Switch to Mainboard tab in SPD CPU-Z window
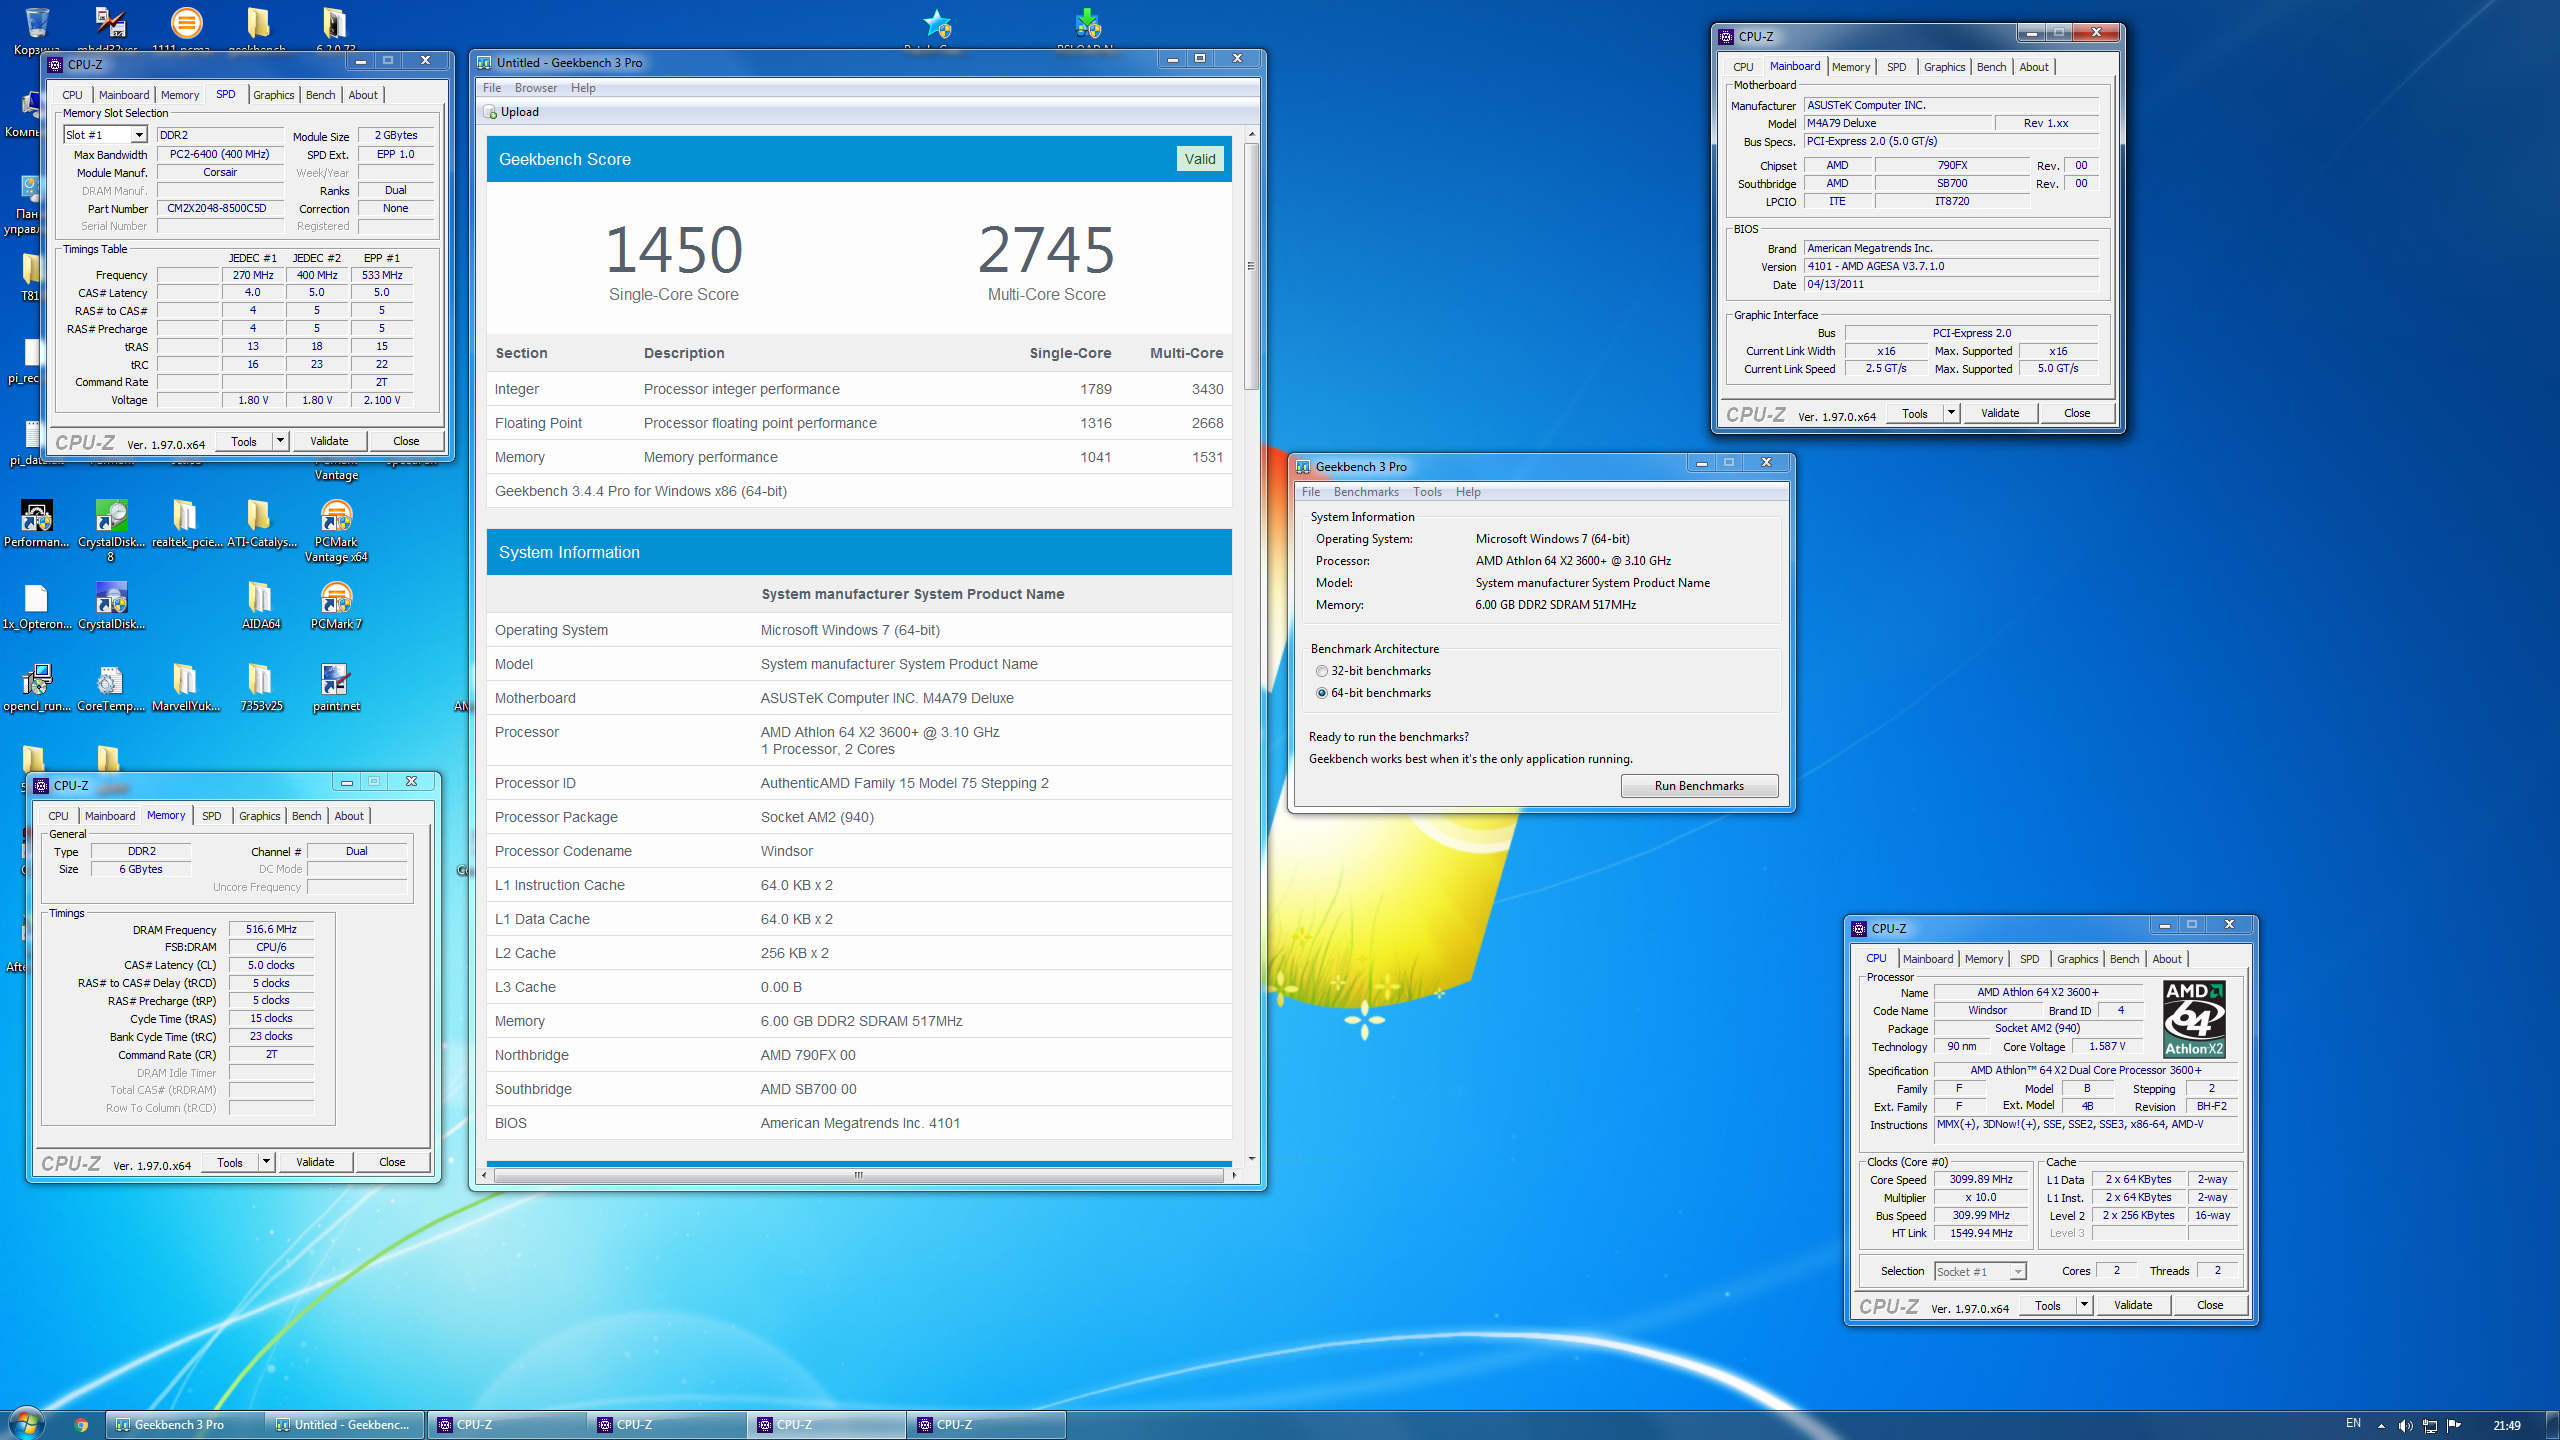2560x1440 pixels. pyautogui.click(x=124, y=95)
